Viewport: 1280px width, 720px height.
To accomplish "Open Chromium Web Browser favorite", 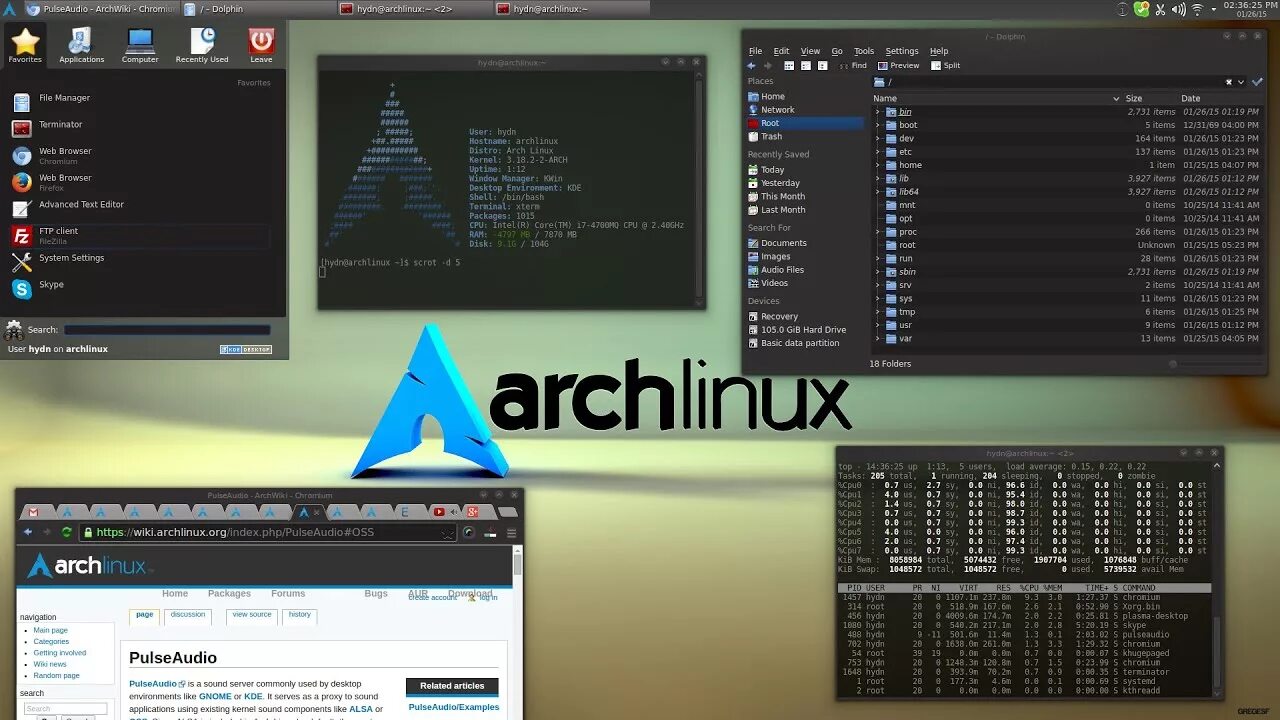I will (140, 155).
